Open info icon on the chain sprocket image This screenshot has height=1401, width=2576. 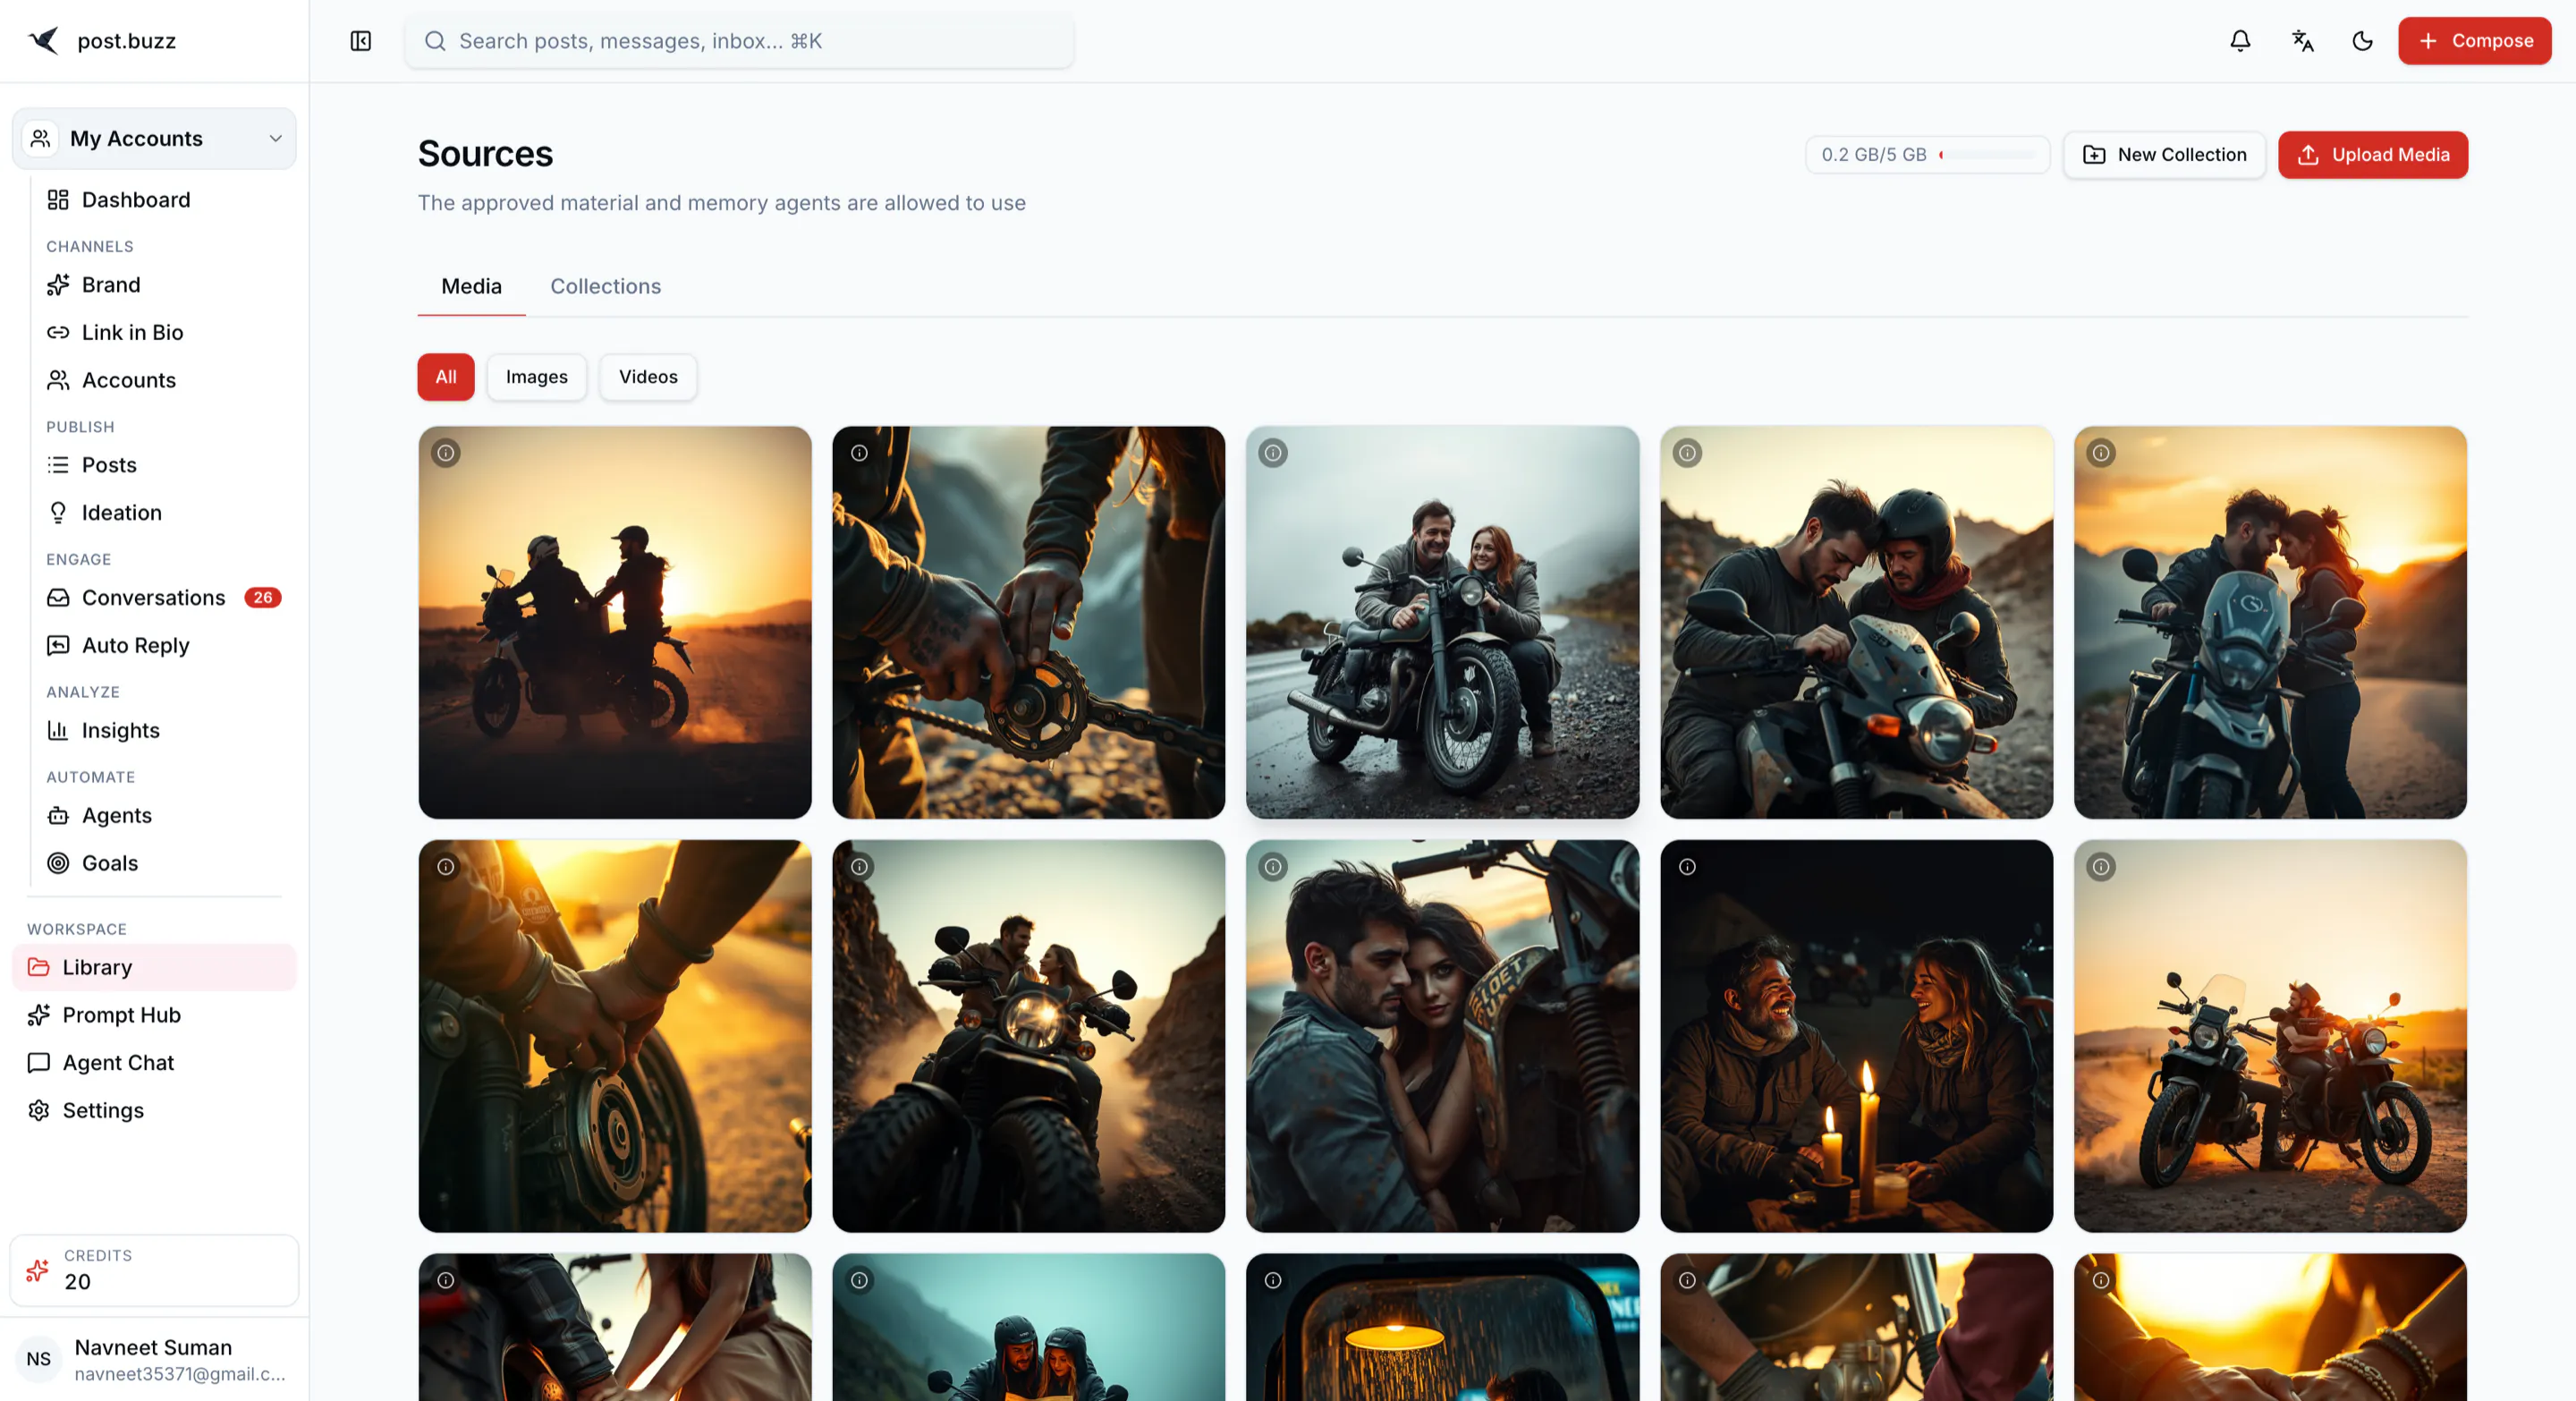(x=860, y=453)
